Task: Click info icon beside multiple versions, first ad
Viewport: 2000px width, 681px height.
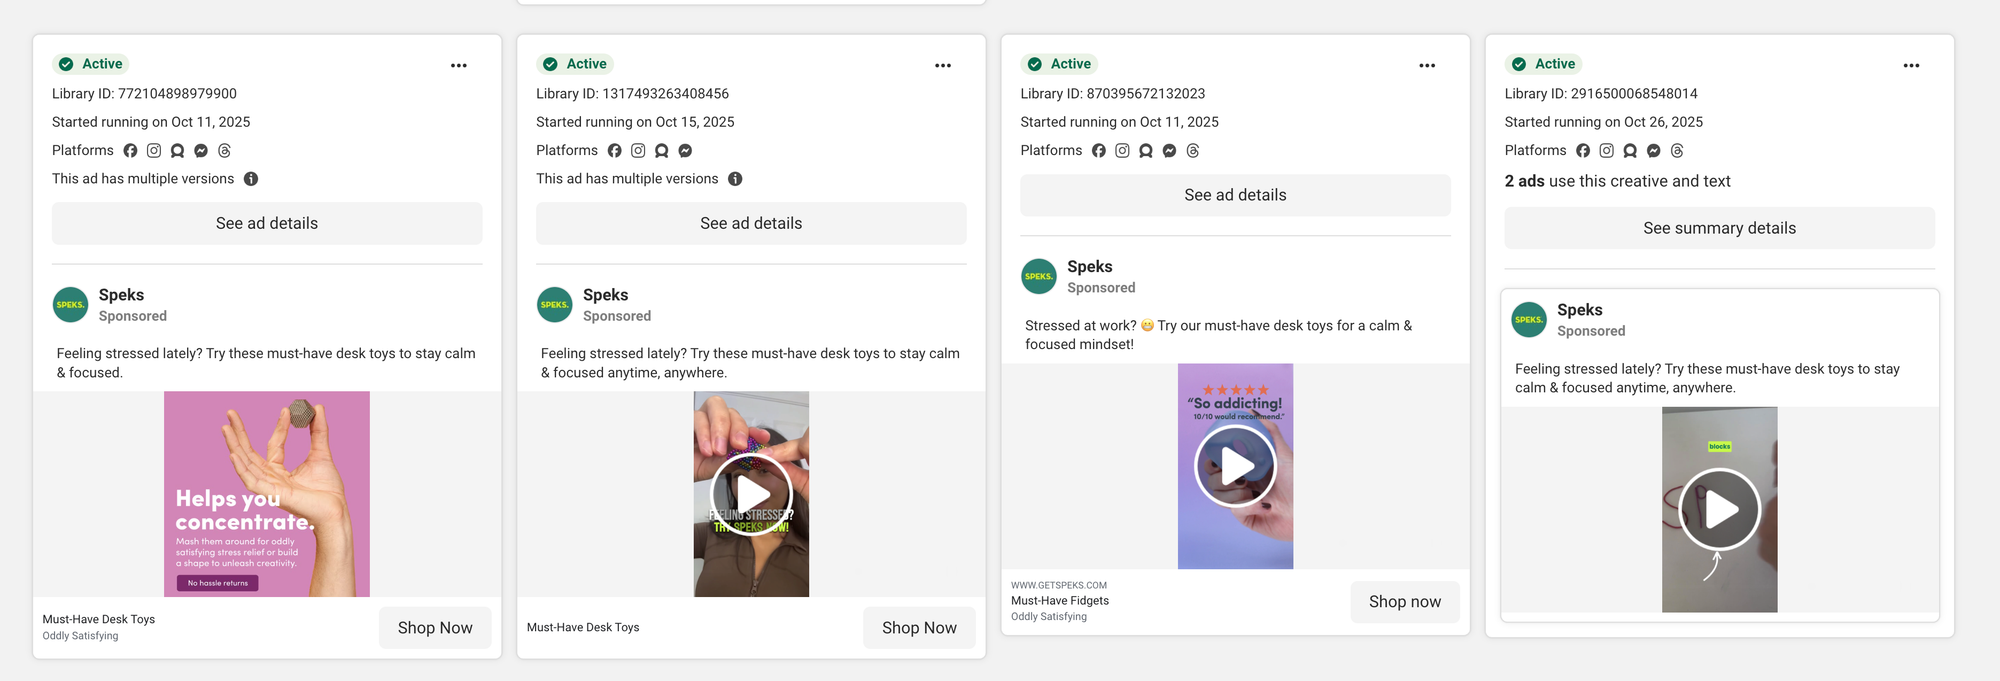Action: click(x=251, y=179)
